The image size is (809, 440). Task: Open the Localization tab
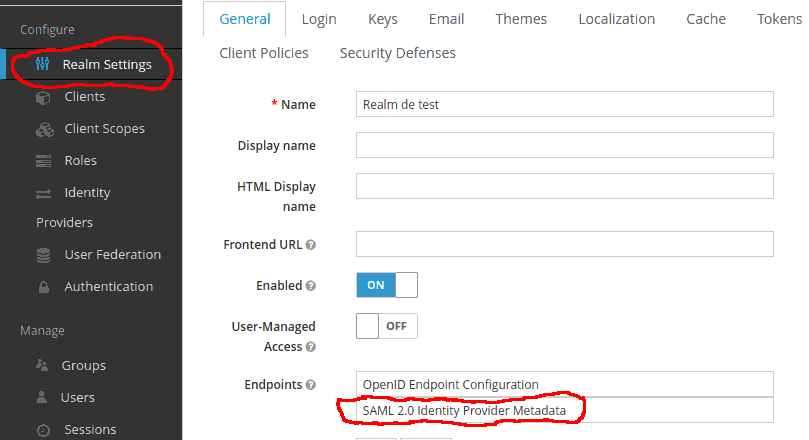click(617, 19)
